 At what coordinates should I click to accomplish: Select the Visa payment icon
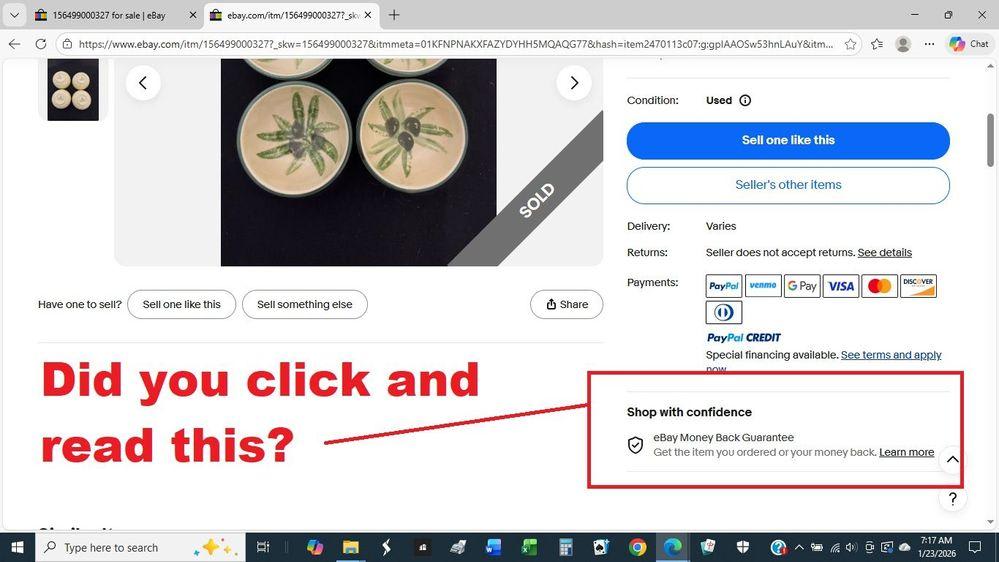coord(840,286)
